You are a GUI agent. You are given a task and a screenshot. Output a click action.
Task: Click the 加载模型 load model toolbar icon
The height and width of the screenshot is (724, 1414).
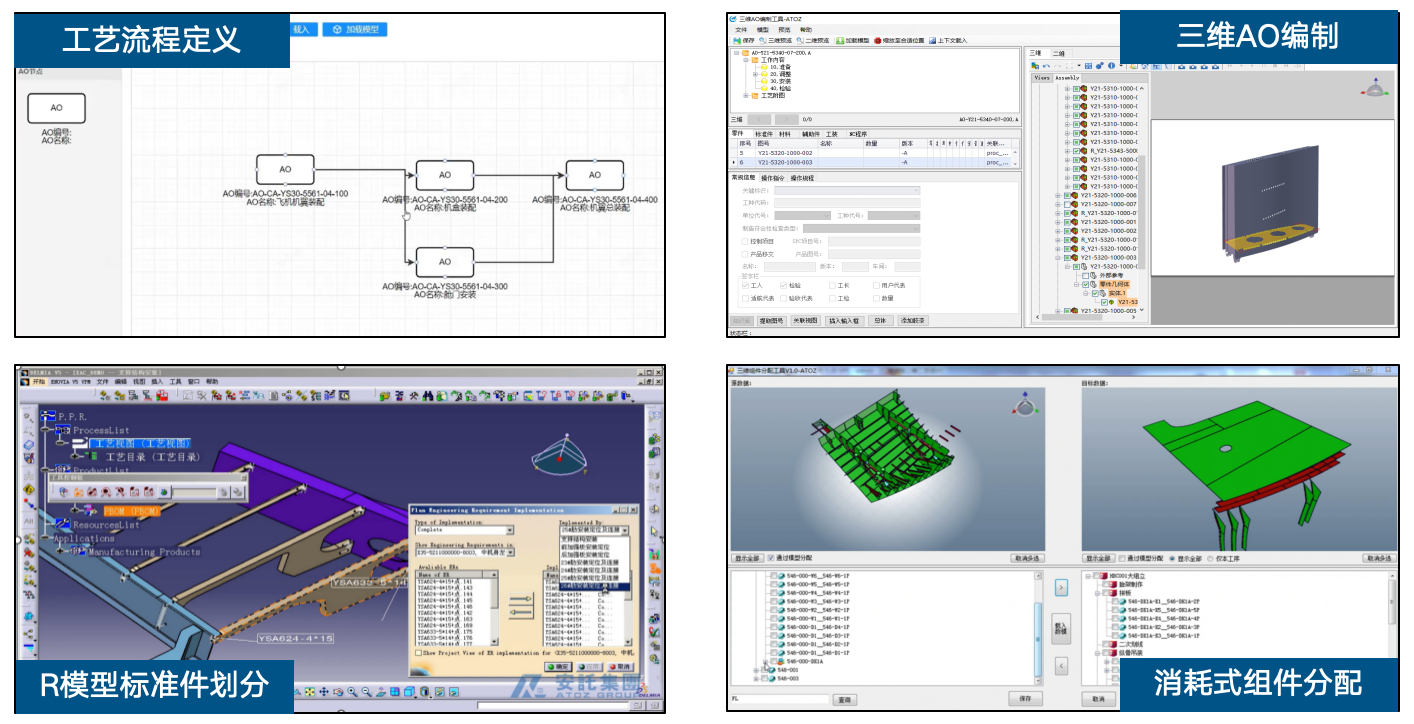[x=840, y=40]
